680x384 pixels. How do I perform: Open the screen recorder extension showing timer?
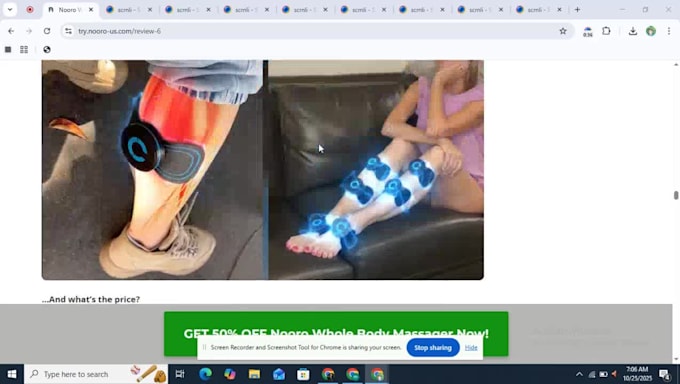pyautogui.click(x=588, y=32)
